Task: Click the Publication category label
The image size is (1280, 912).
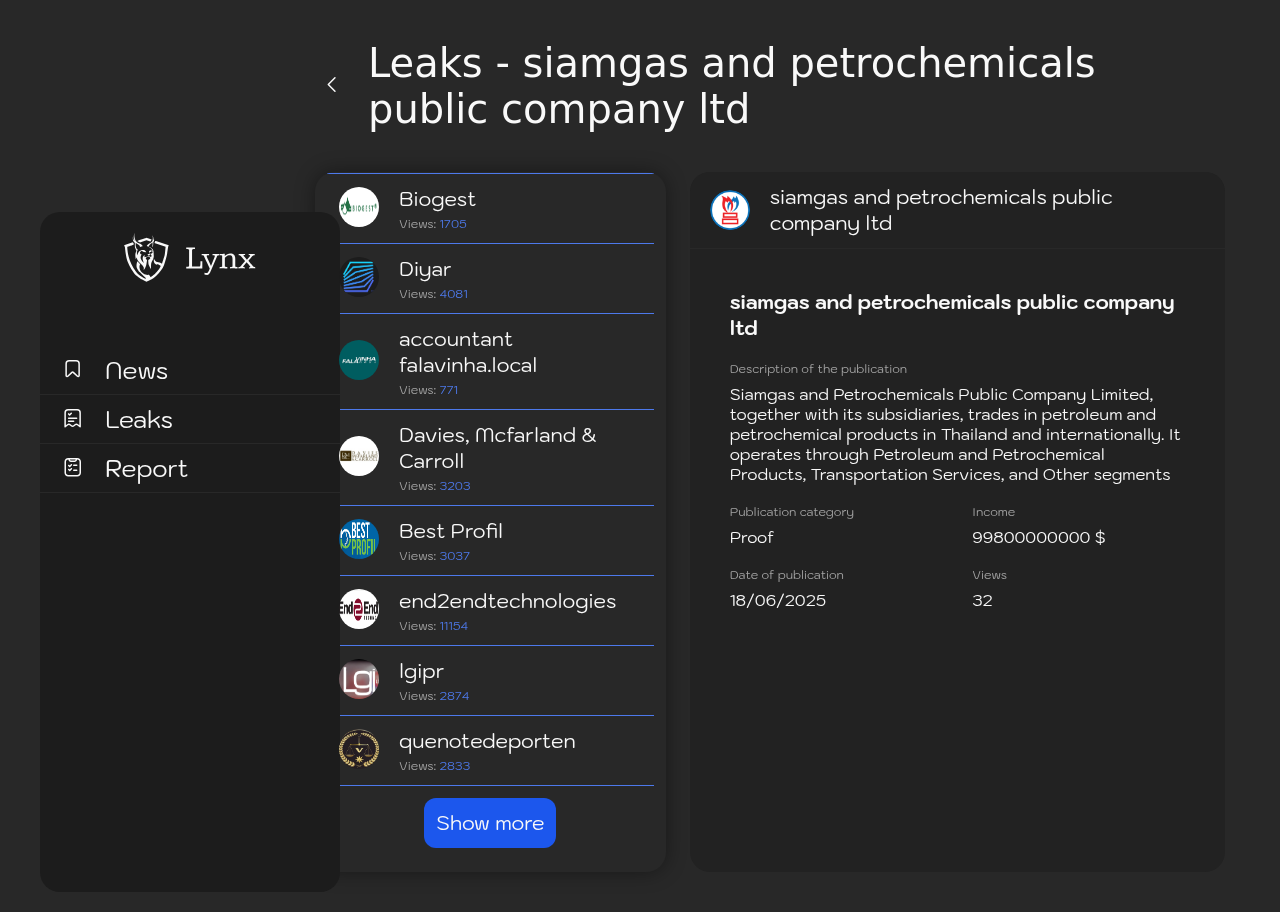Action: point(792,512)
